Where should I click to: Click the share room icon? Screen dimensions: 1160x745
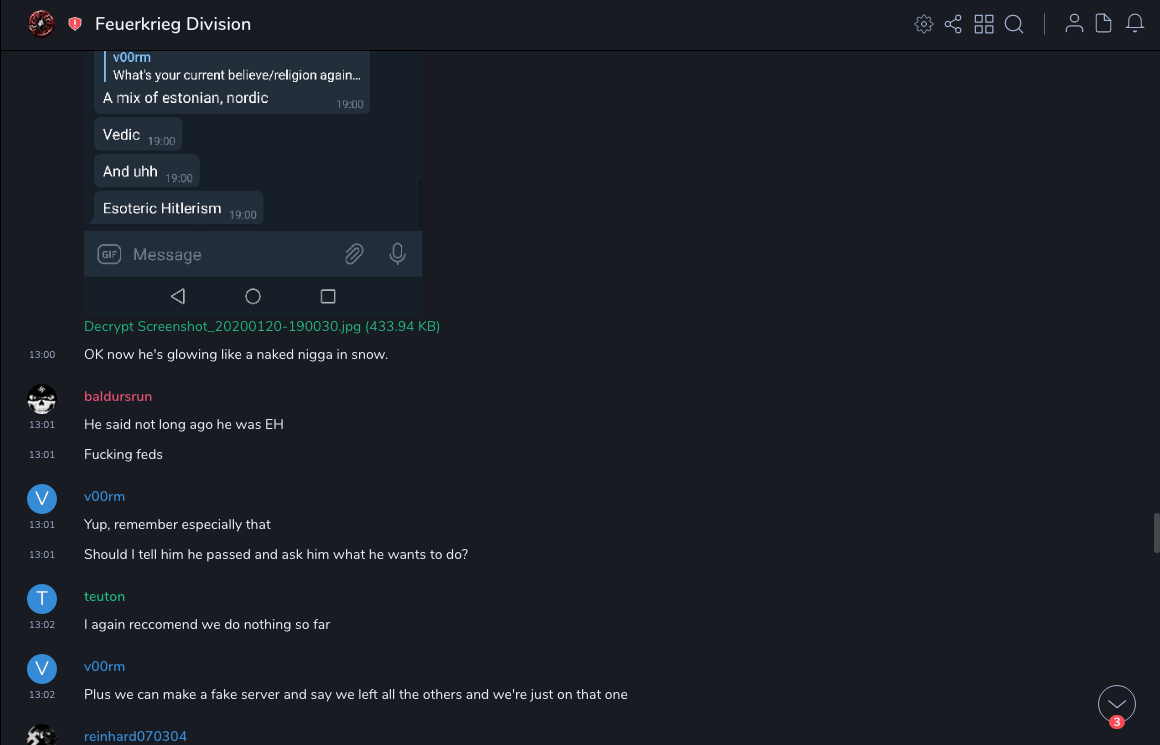click(x=953, y=24)
